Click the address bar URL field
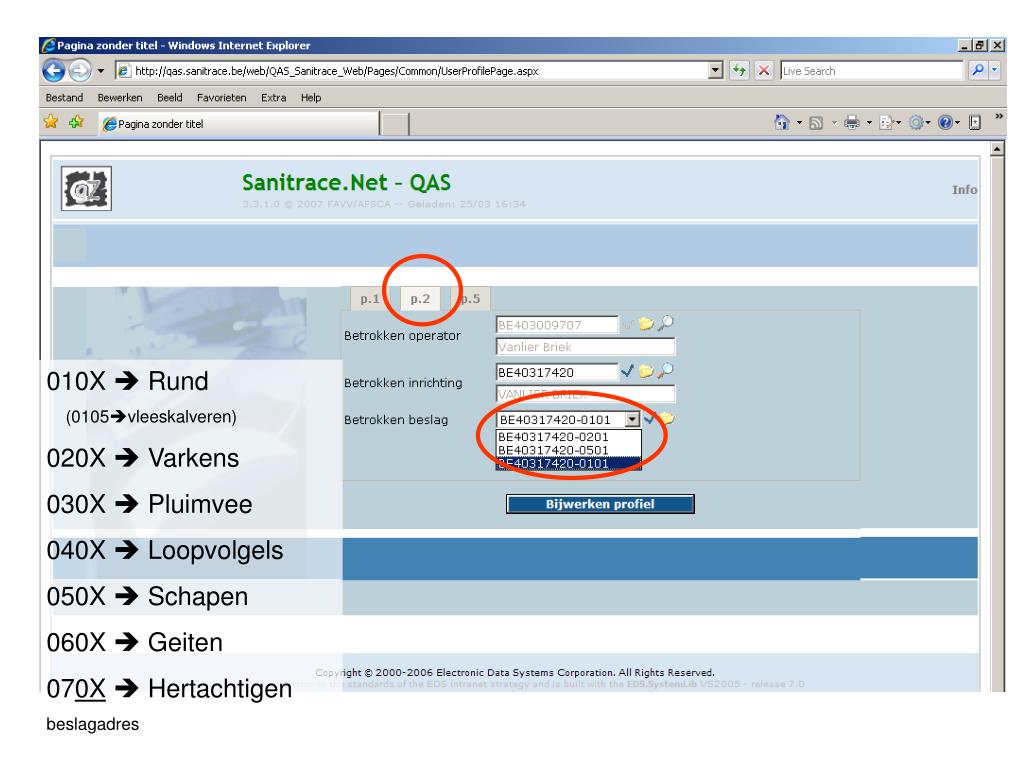 411,71
